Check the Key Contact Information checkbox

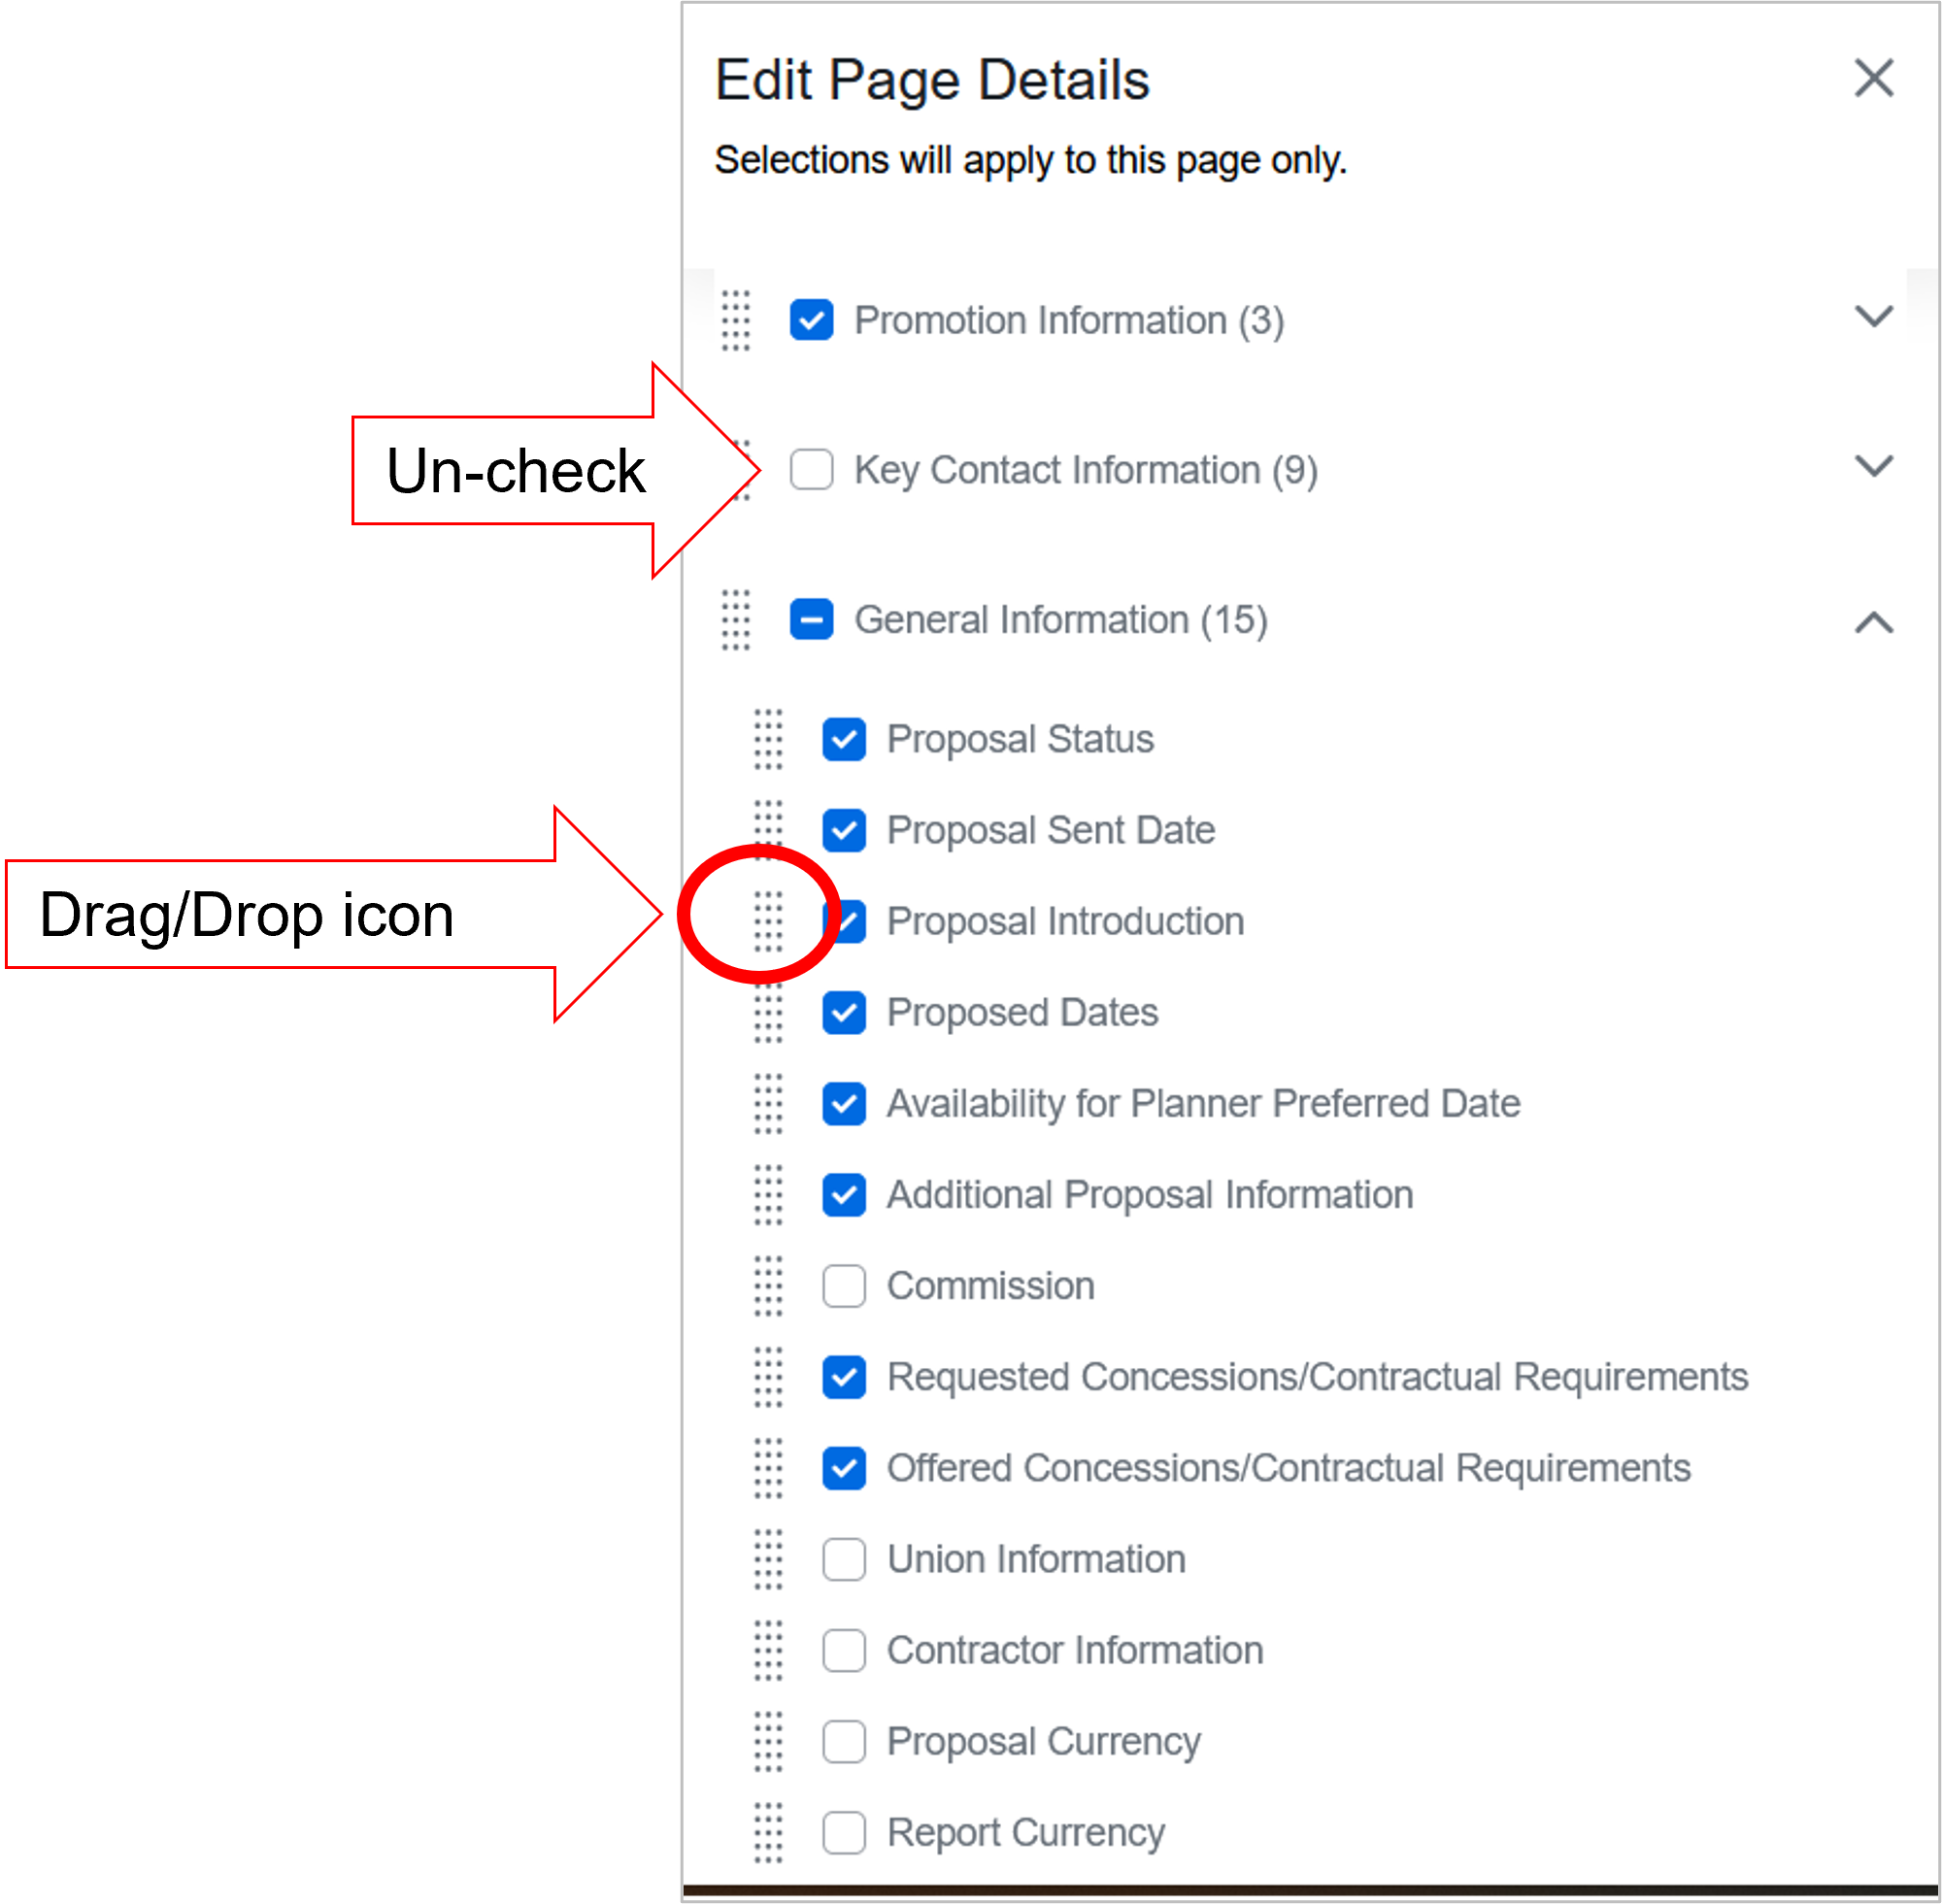pos(811,469)
